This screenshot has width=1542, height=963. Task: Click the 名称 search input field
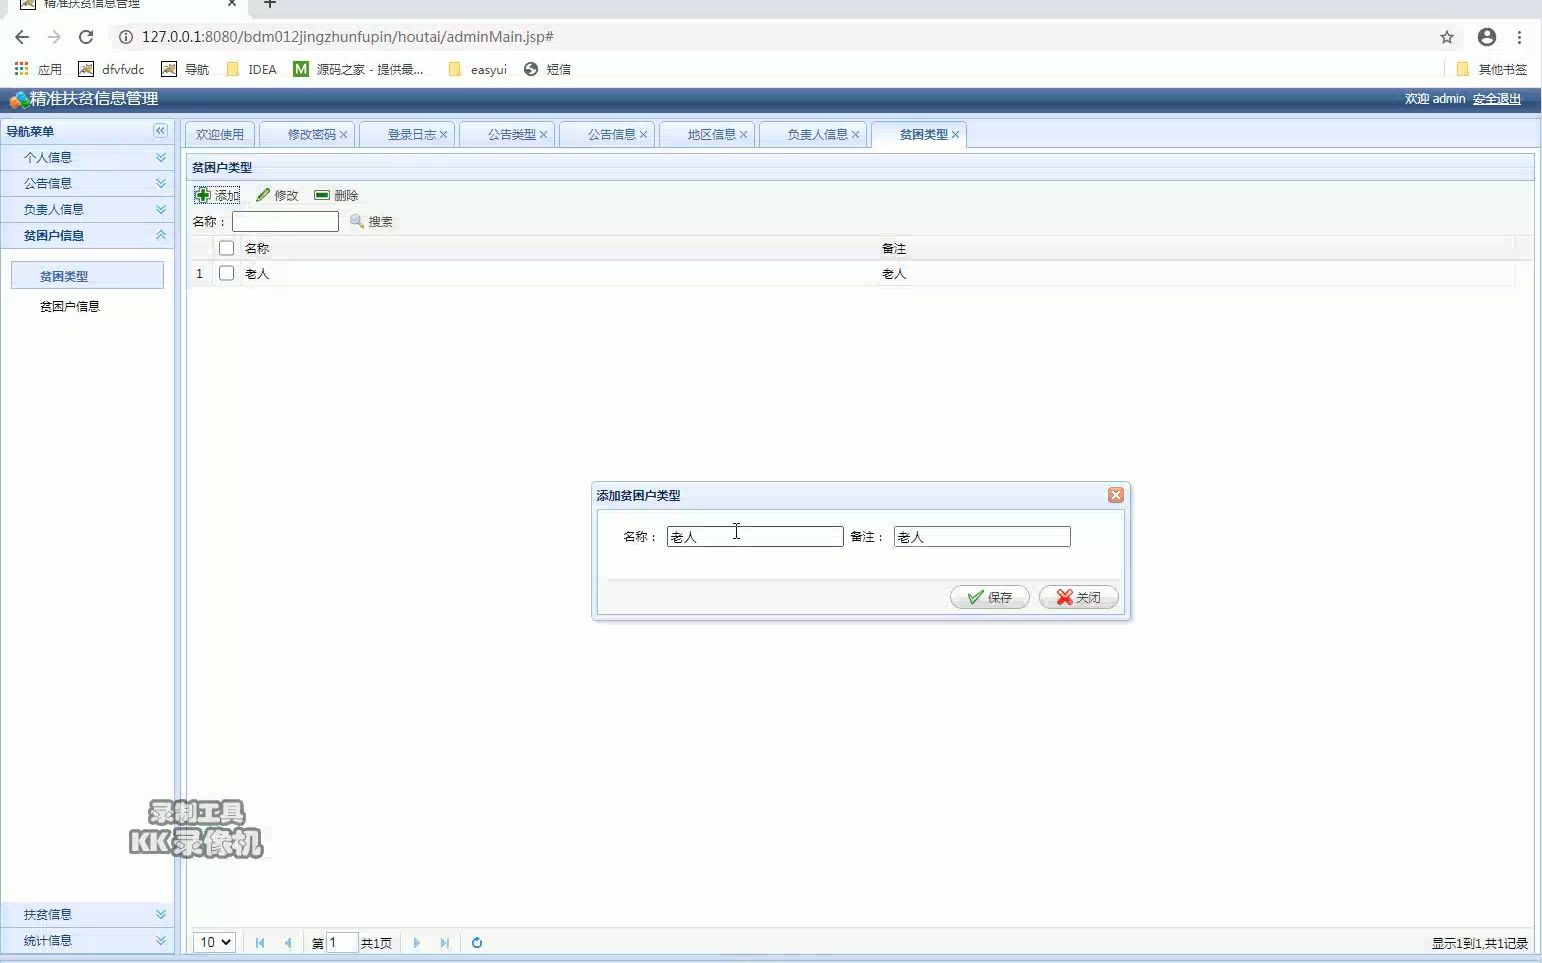click(x=285, y=221)
